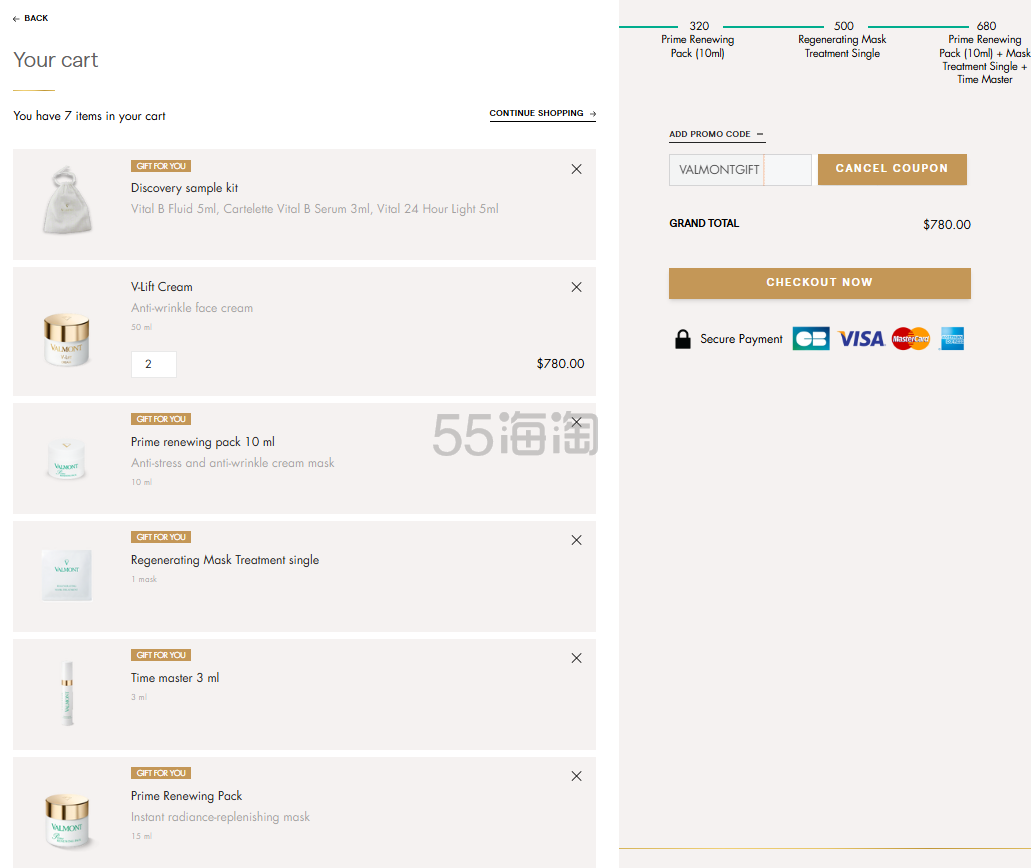Open Prime renewing pack 10 ml thumbnail
This screenshot has height=868, width=1031.
(66, 458)
